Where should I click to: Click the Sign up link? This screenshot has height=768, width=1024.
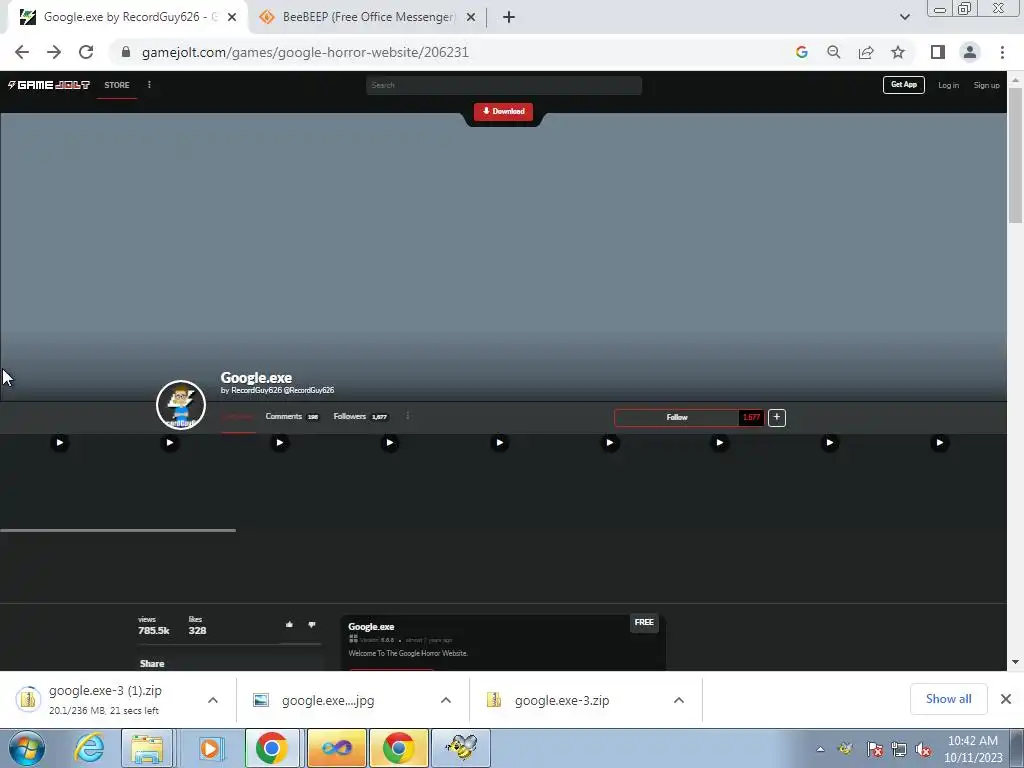tap(986, 85)
